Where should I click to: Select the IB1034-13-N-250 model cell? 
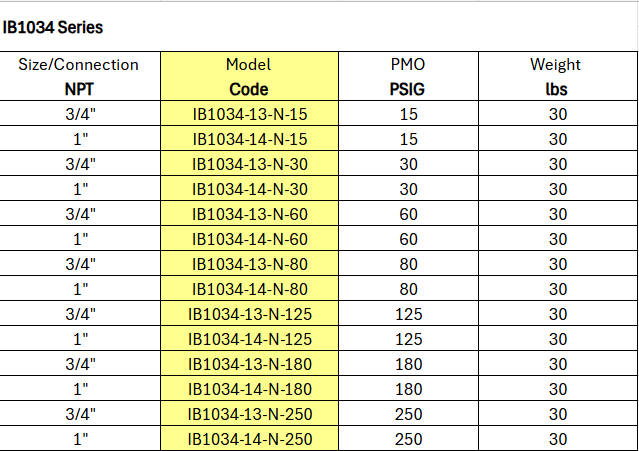(249, 414)
